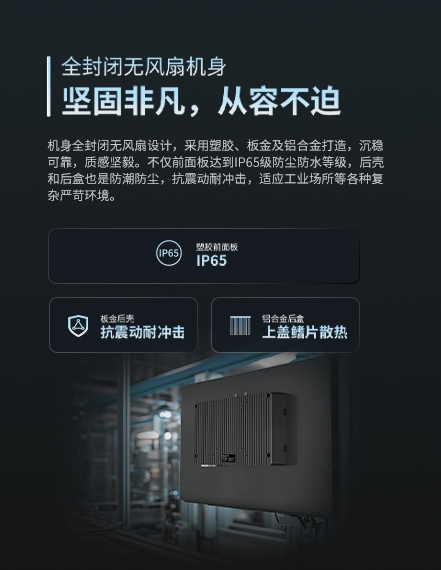Screen dimensions: 441x570
Task: Select the 抗震动耐冲击 feature card
Action: pyautogui.click(x=124, y=325)
